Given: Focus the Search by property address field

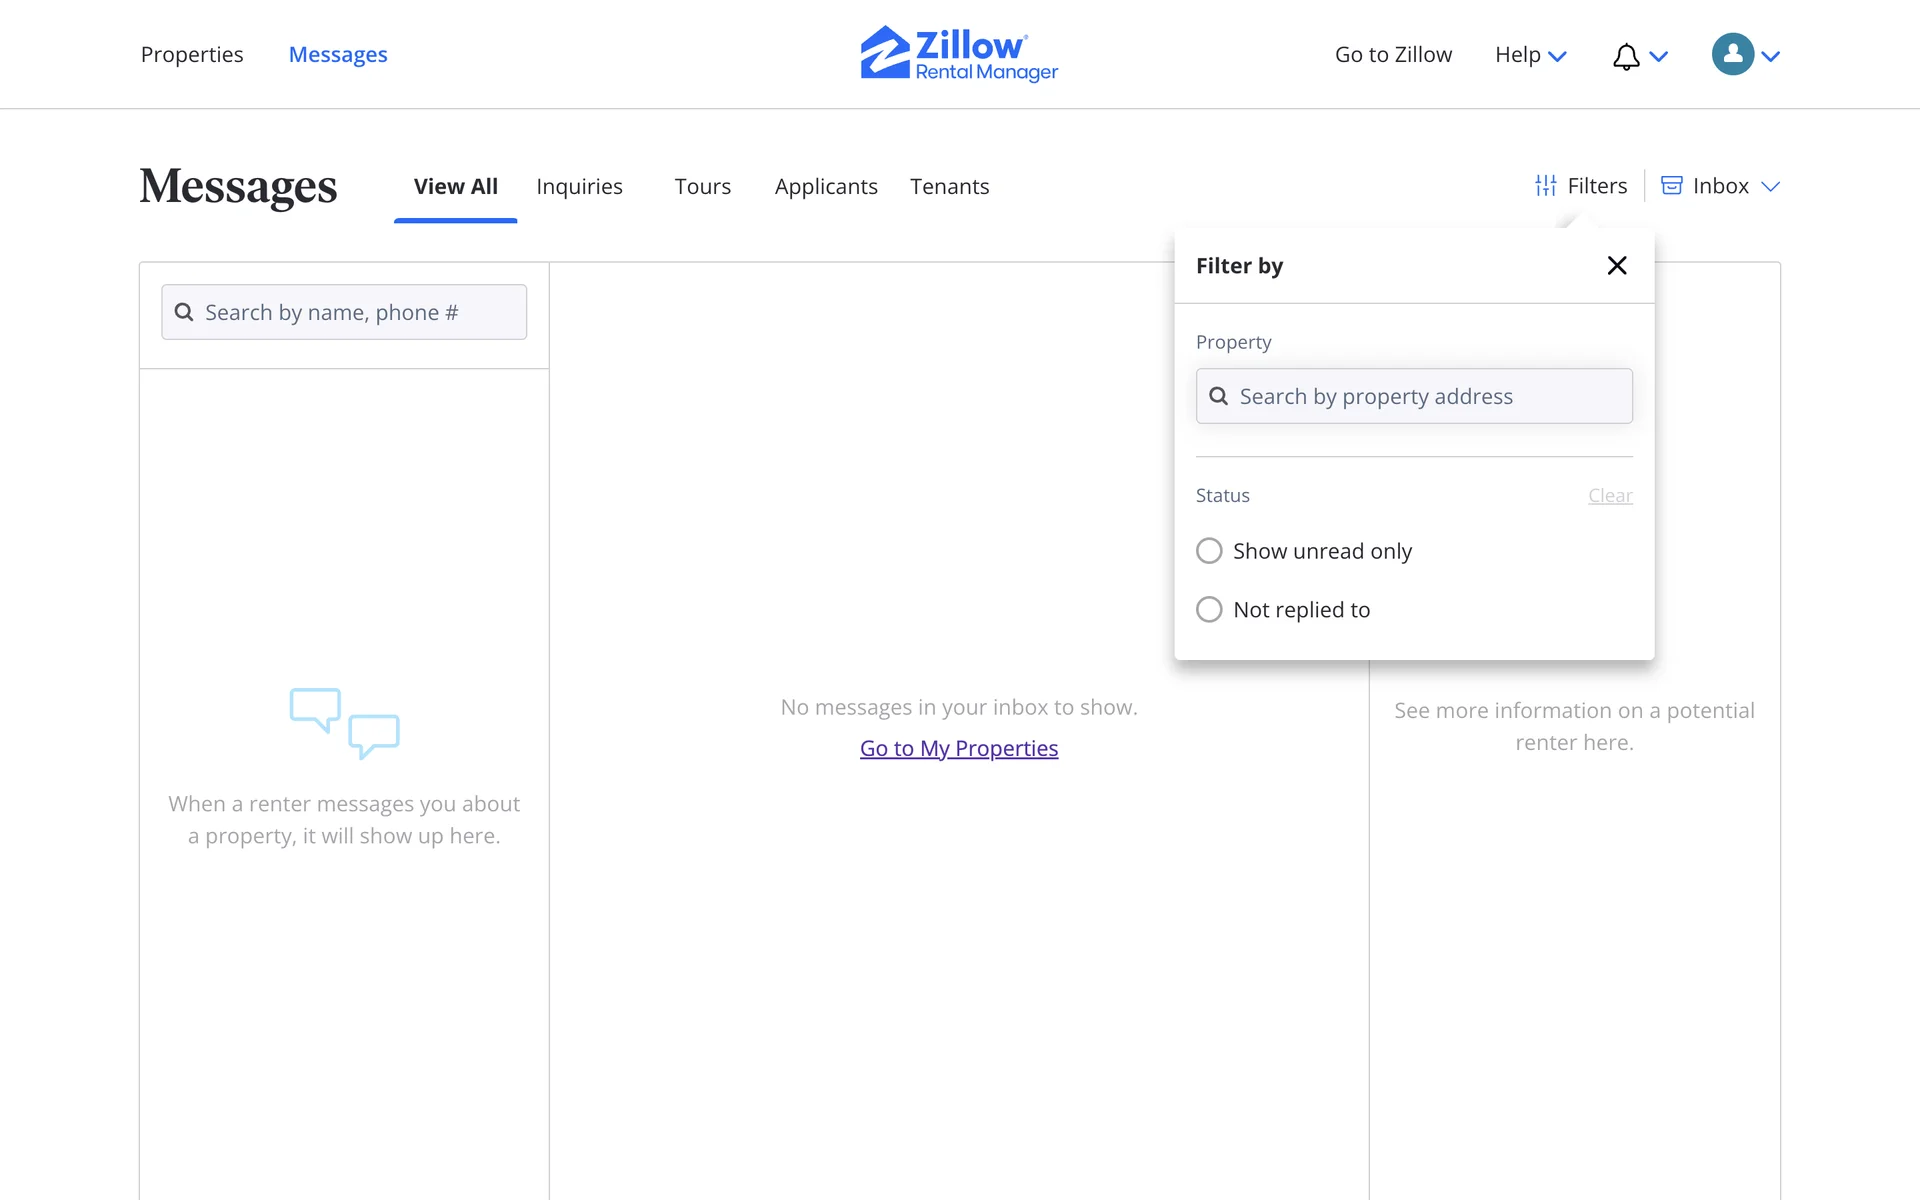Looking at the screenshot, I should point(1430,396).
